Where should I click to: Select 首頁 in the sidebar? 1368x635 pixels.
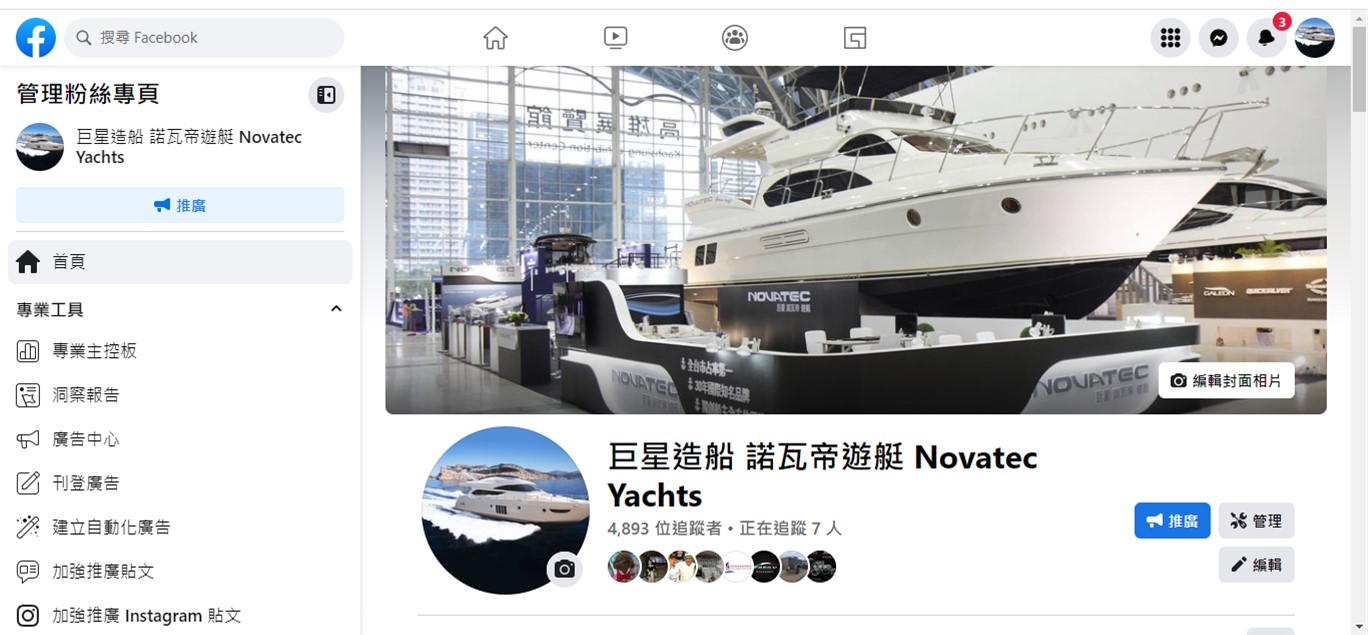click(180, 262)
